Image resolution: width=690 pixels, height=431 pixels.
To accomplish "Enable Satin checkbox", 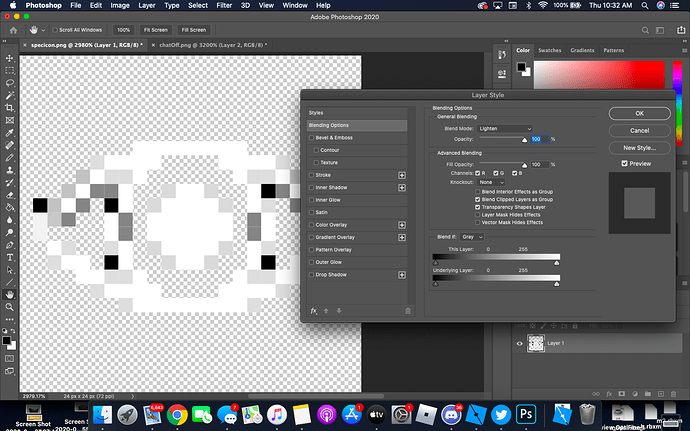I will (312, 212).
